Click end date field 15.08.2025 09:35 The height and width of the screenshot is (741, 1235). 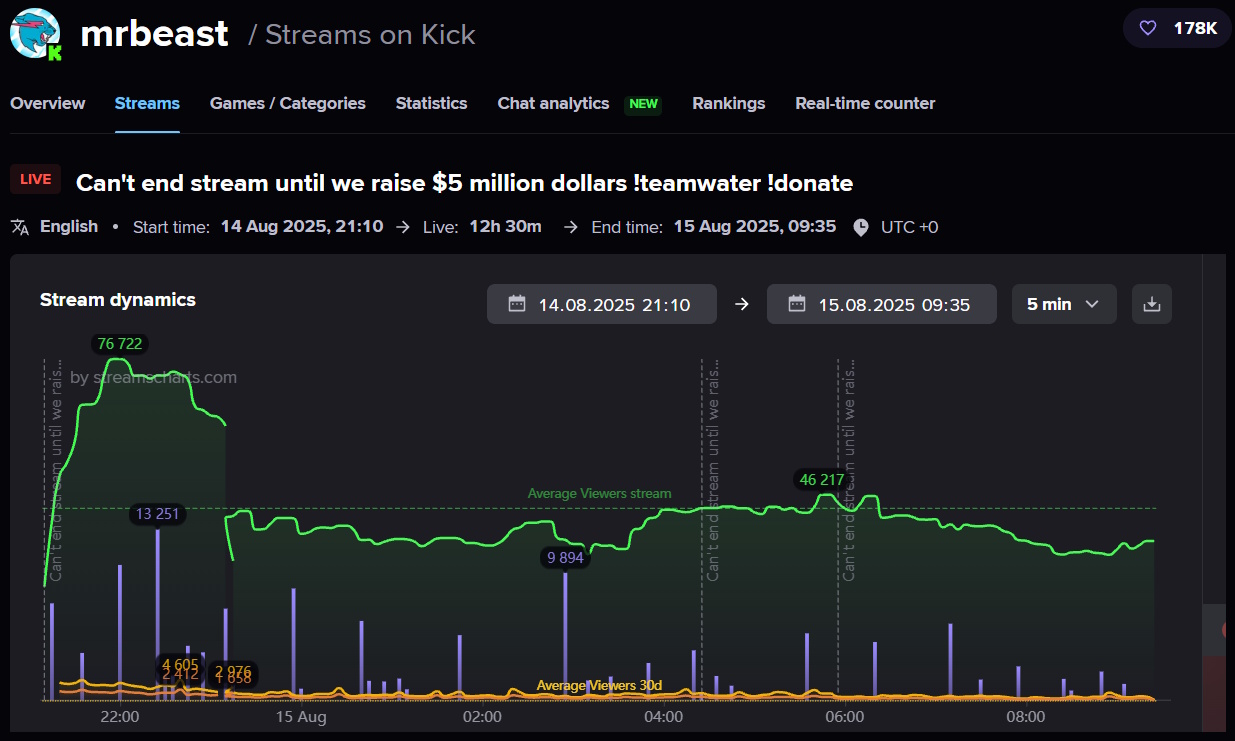[882, 304]
